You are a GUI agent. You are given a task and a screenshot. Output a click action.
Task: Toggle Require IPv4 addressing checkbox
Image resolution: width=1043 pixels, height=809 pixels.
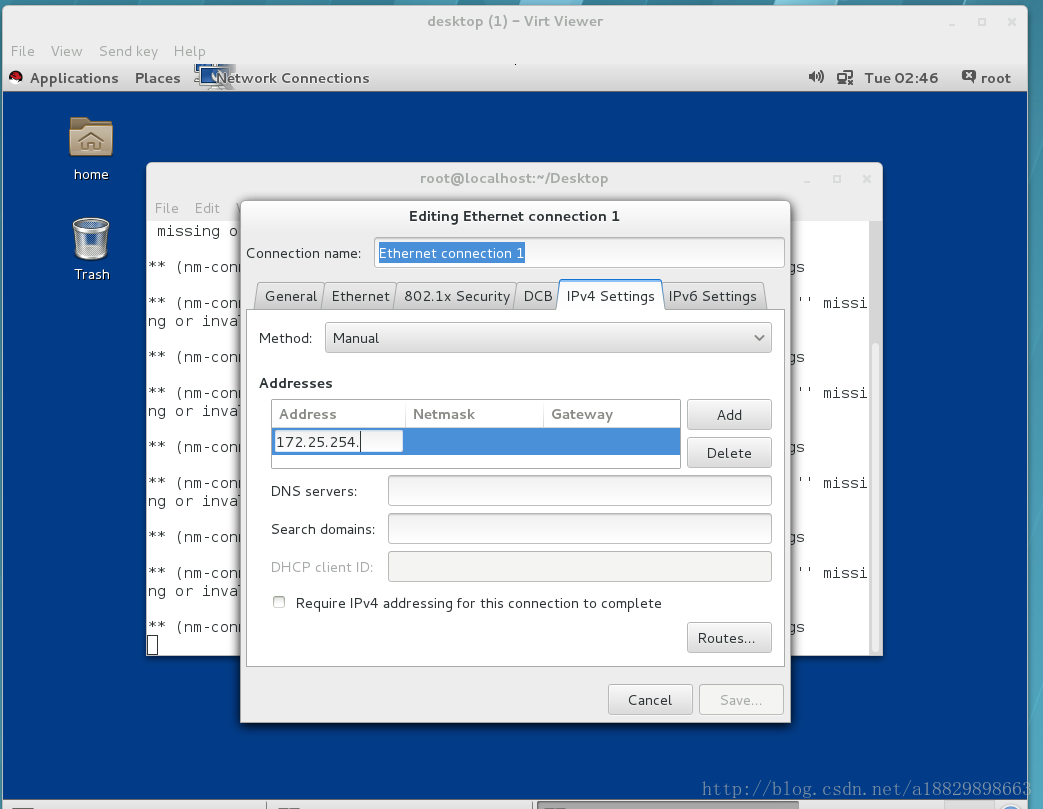click(279, 602)
